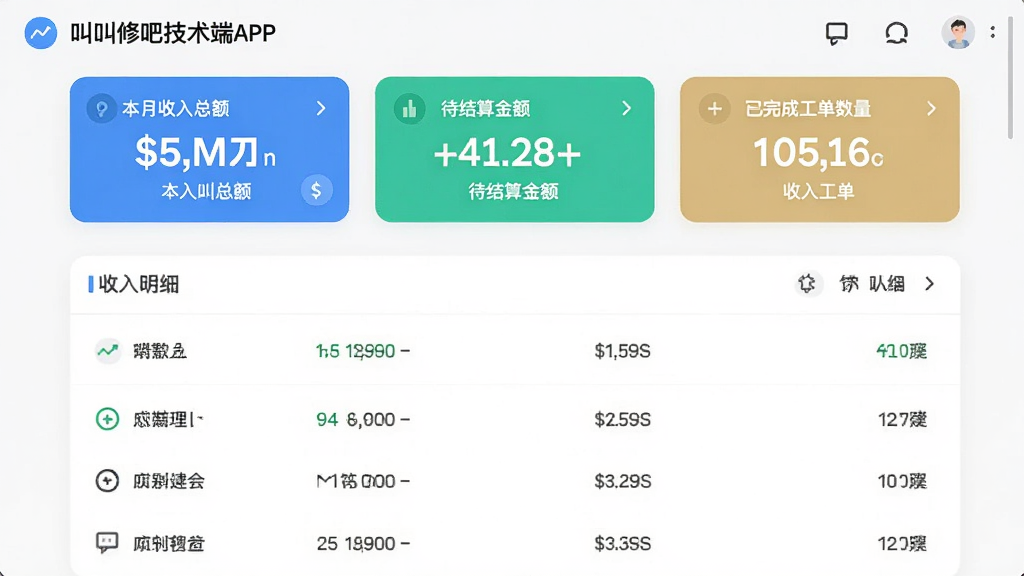Open the 待结算金额 green card

[515, 150]
